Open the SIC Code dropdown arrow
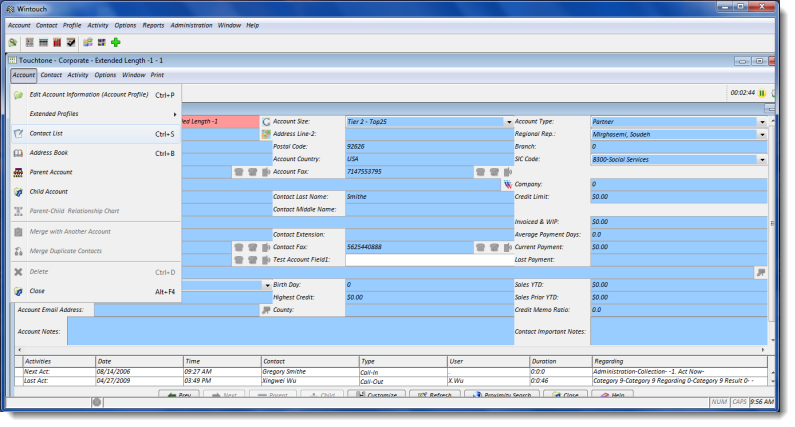 [762, 160]
